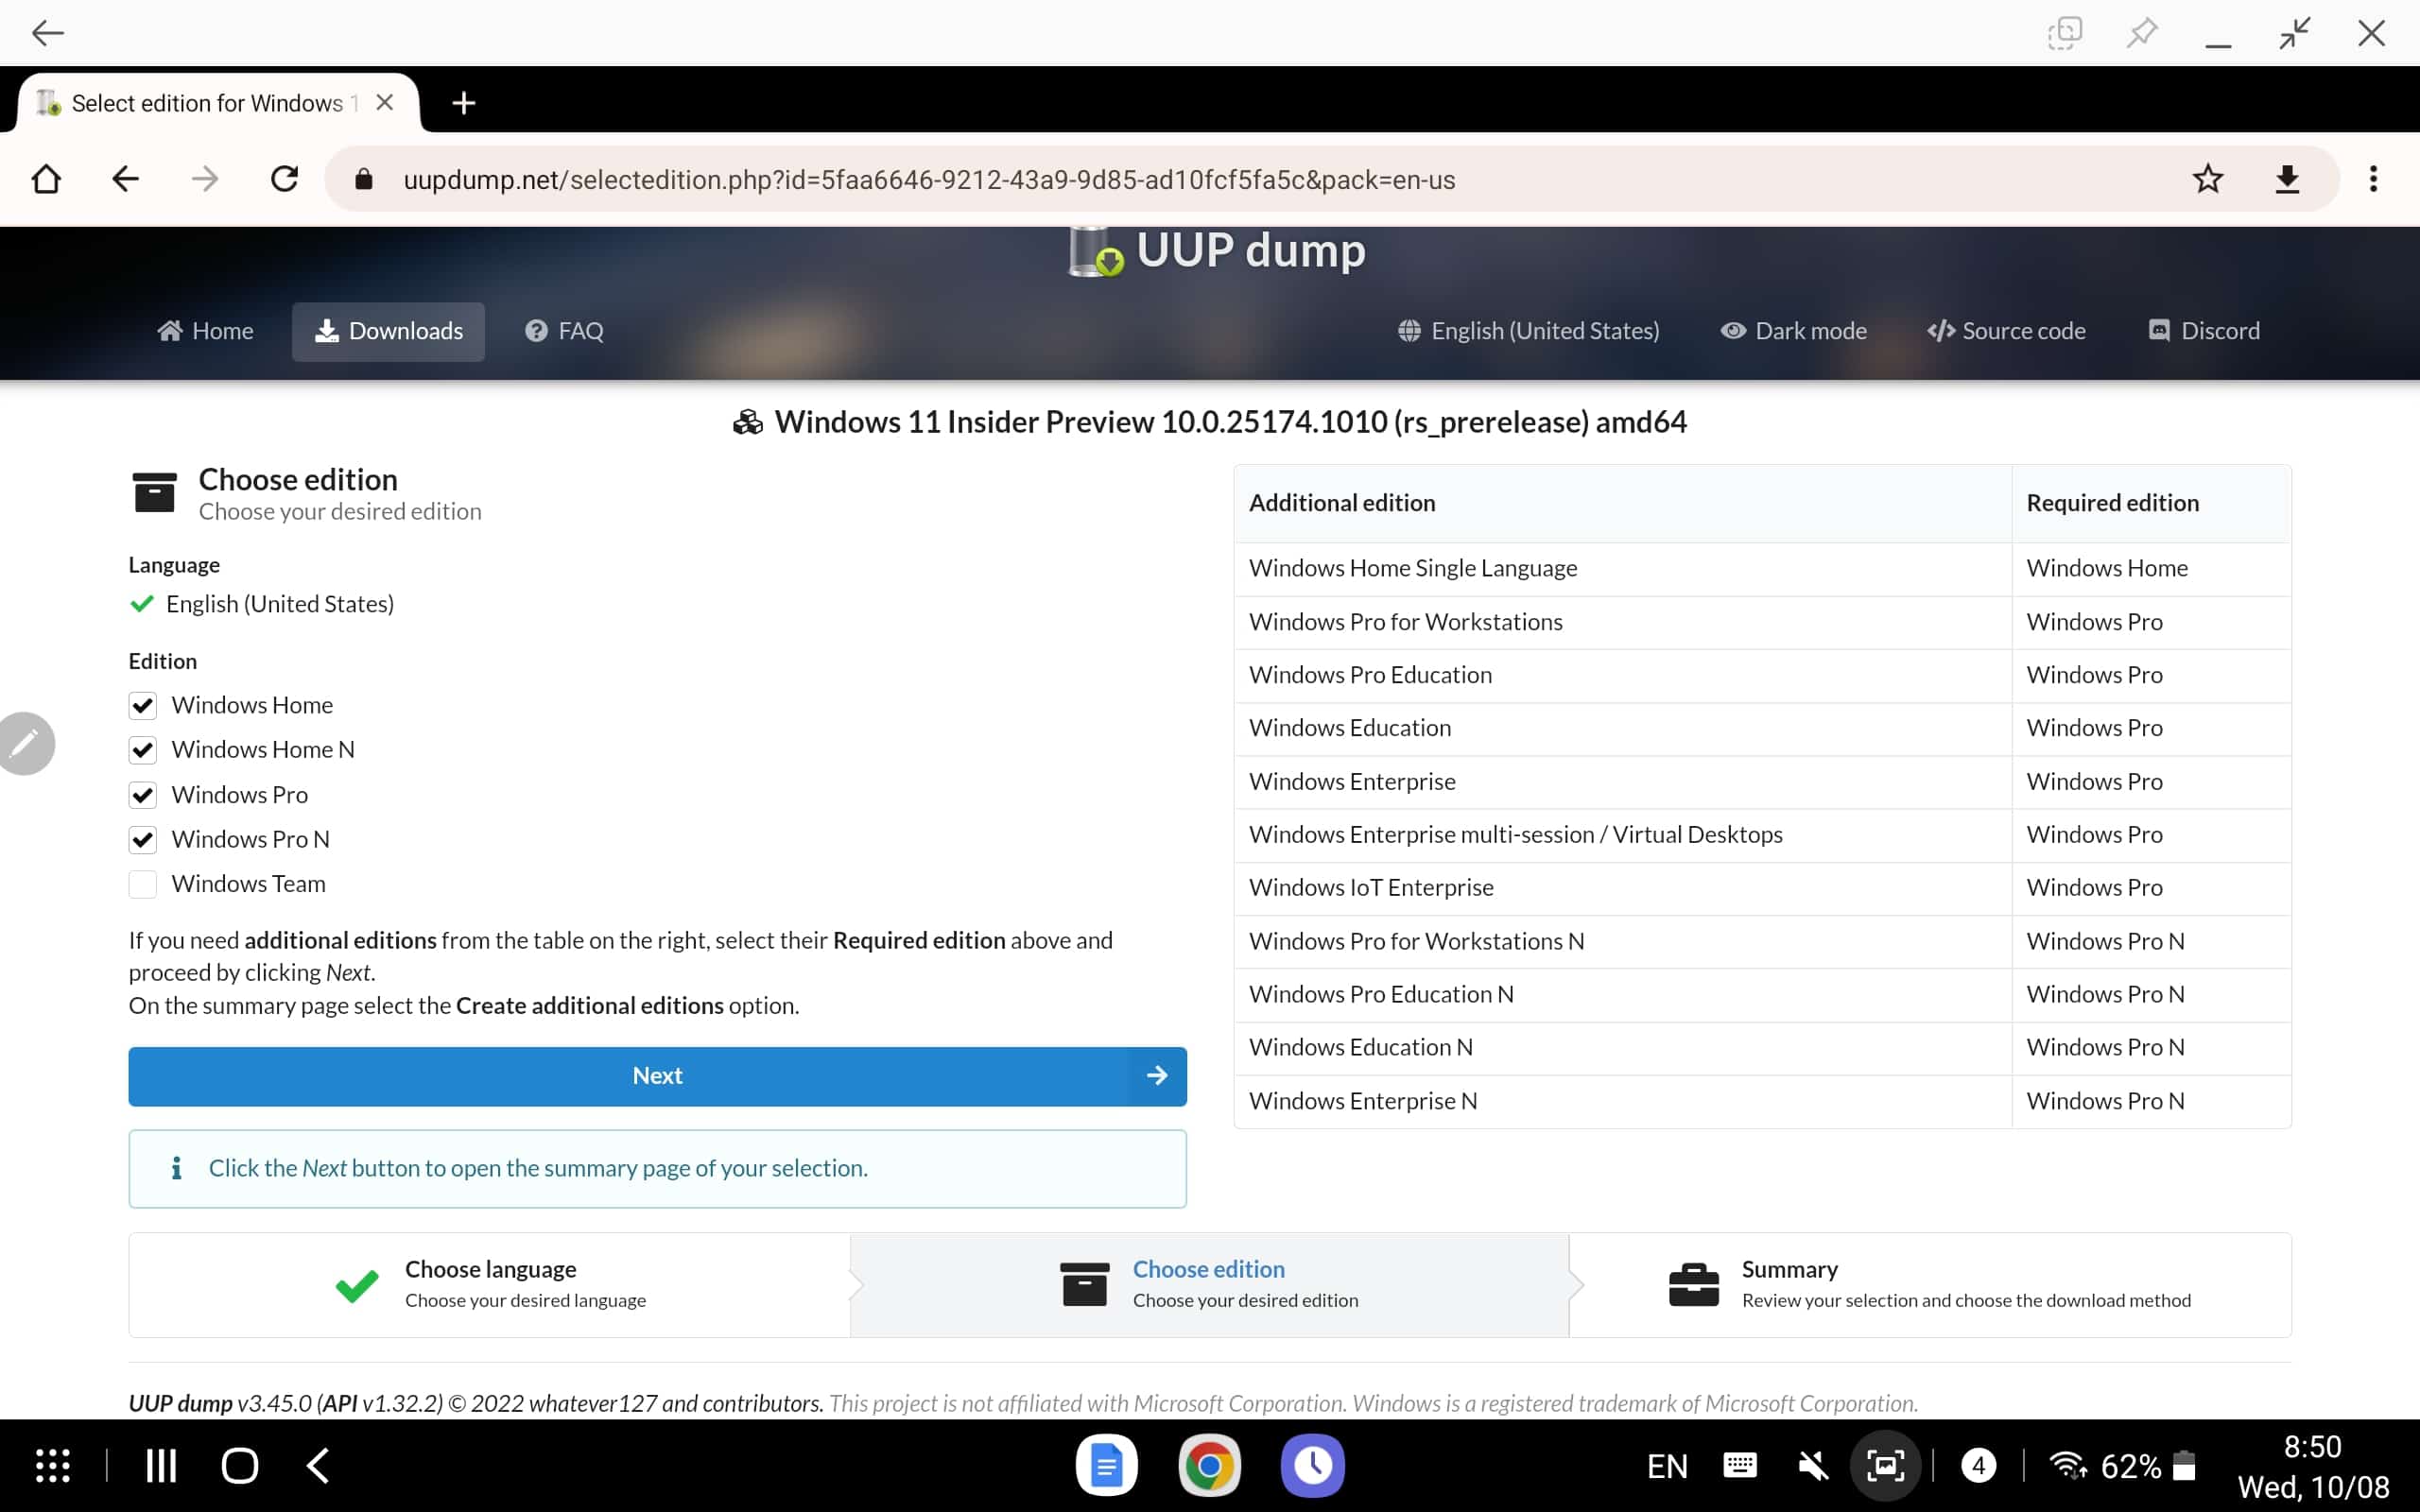The width and height of the screenshot is (2420, 1512).
Task: Open the Clock app in the taskbar
Action: (1312, 1466)
